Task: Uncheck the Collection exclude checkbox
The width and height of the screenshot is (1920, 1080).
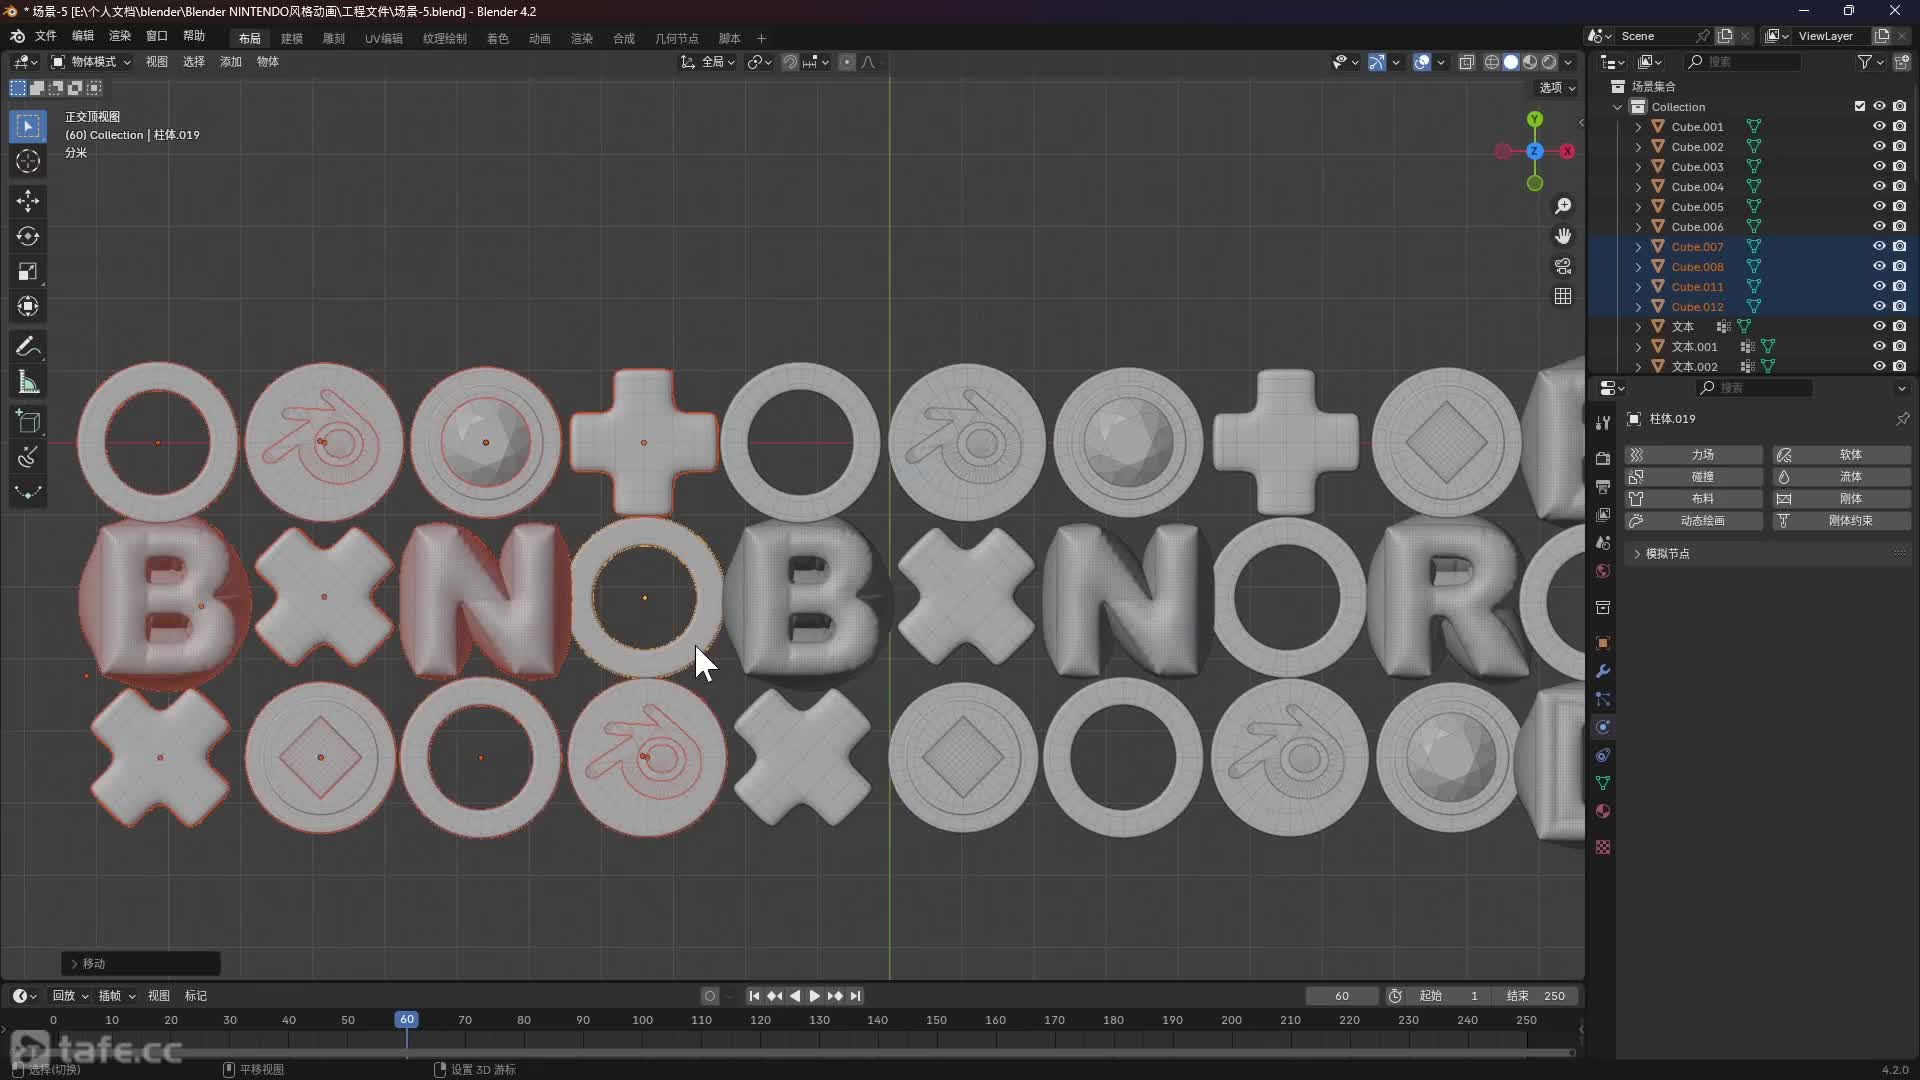Action: (x=1859, y=107)
